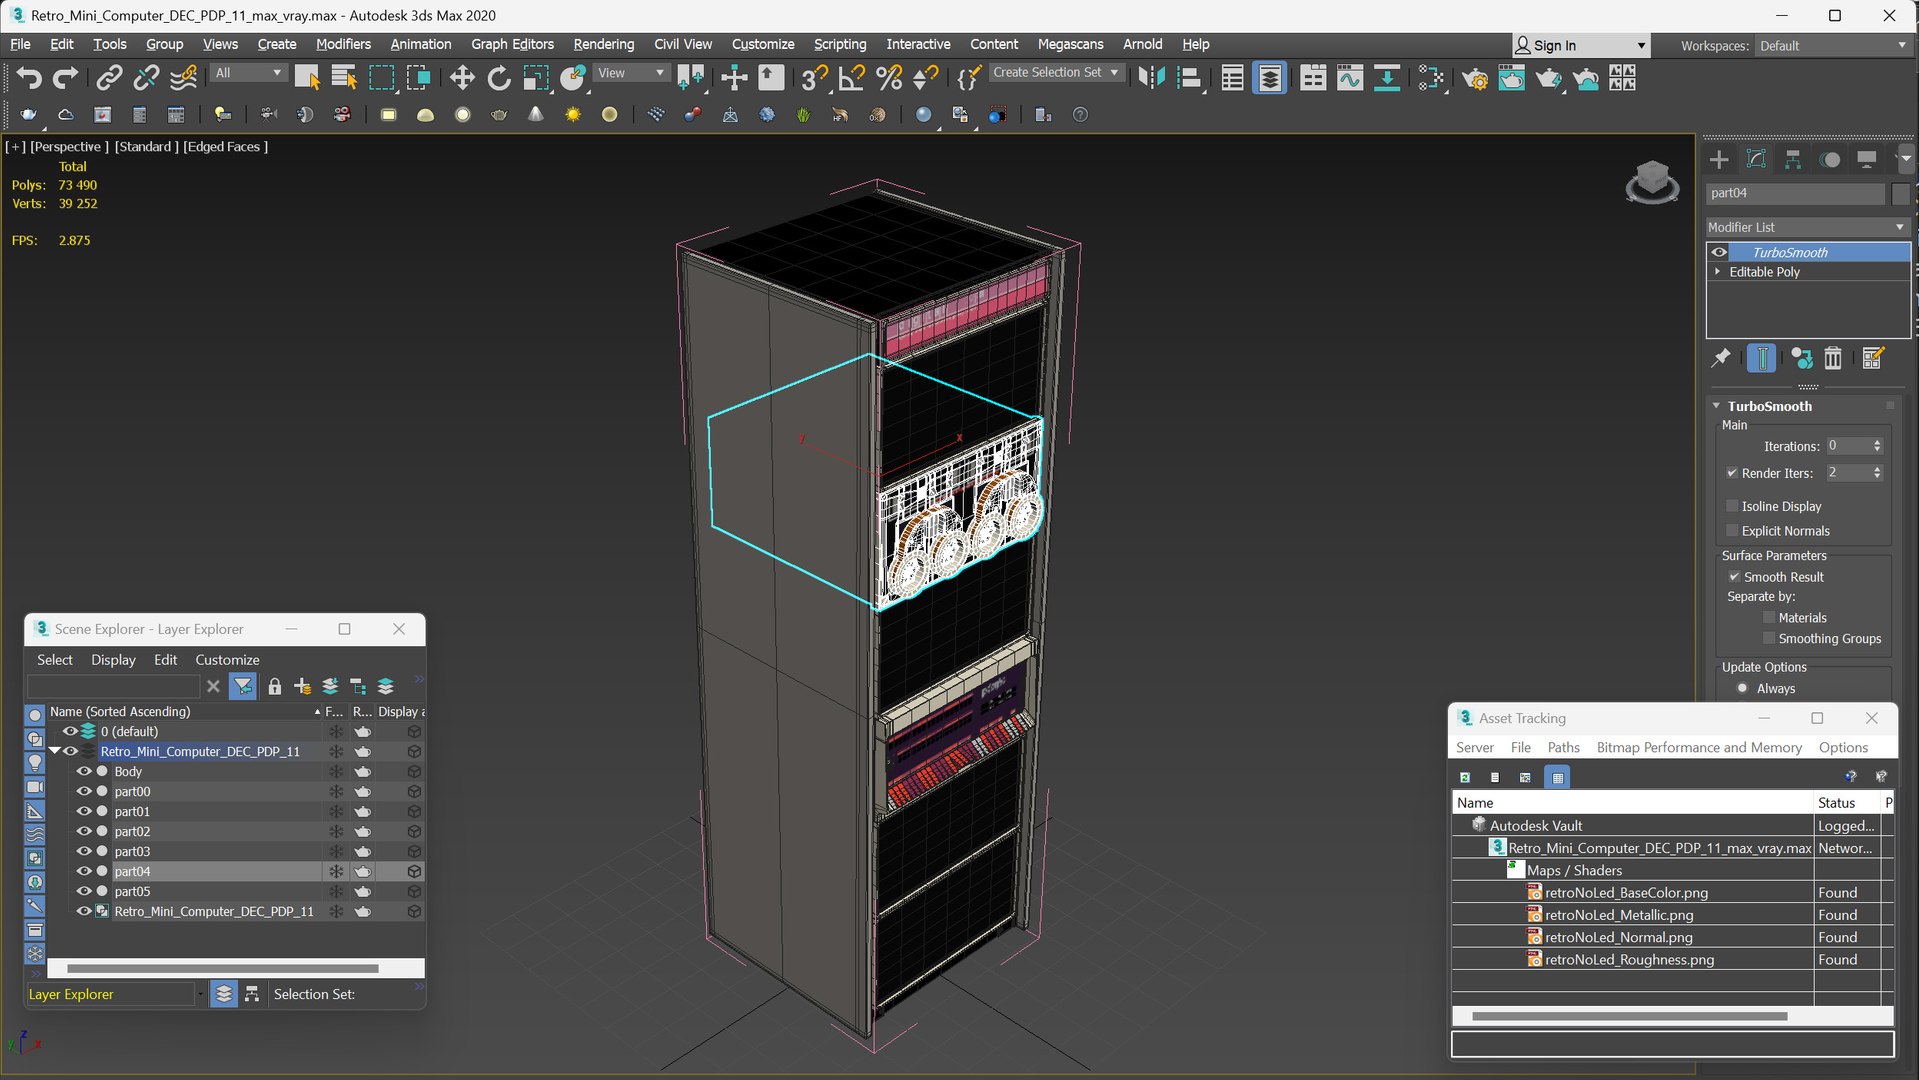Click the Undo arrow icon
1919x1080 pixels.
(28, 78)
